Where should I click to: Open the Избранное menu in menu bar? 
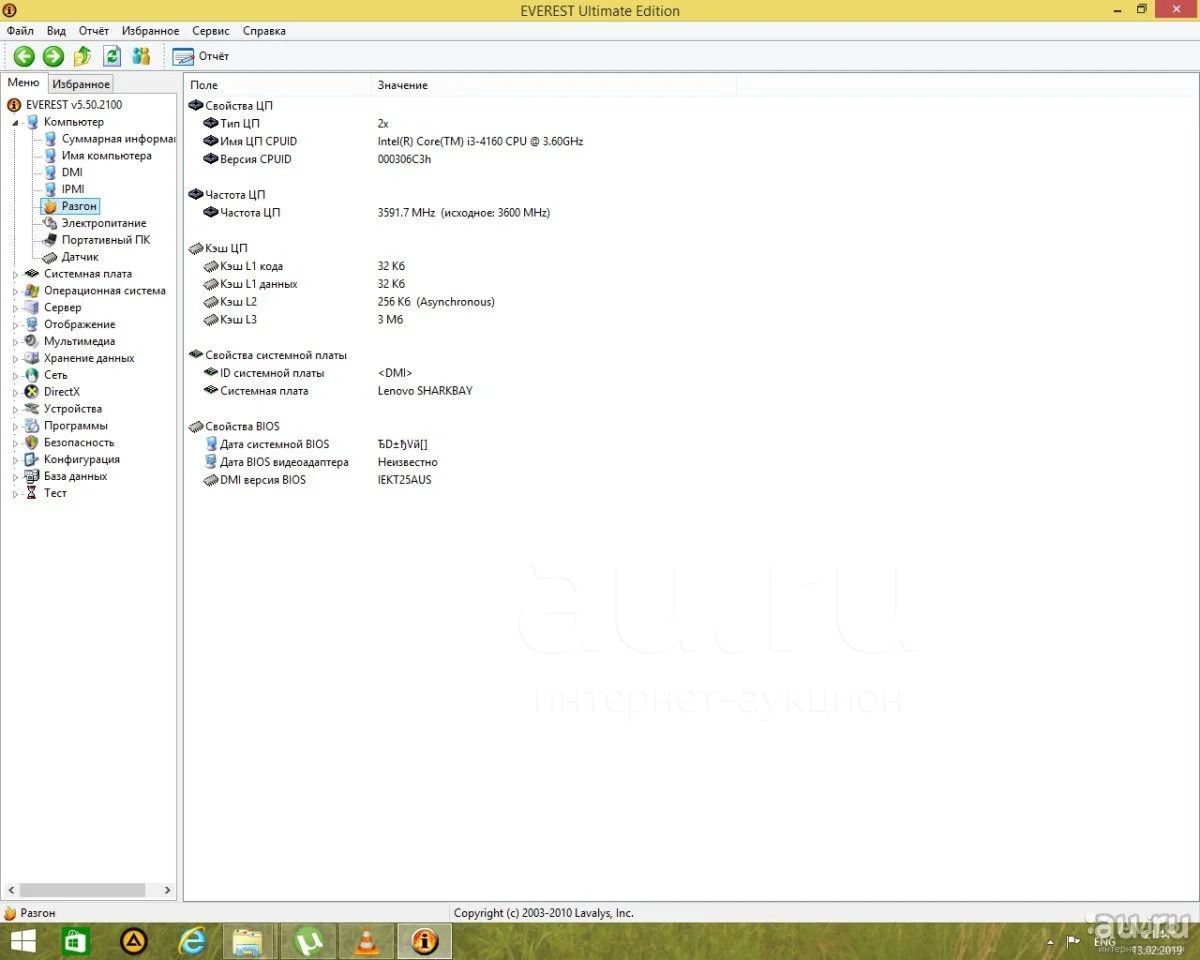click(x=149, y=31)
